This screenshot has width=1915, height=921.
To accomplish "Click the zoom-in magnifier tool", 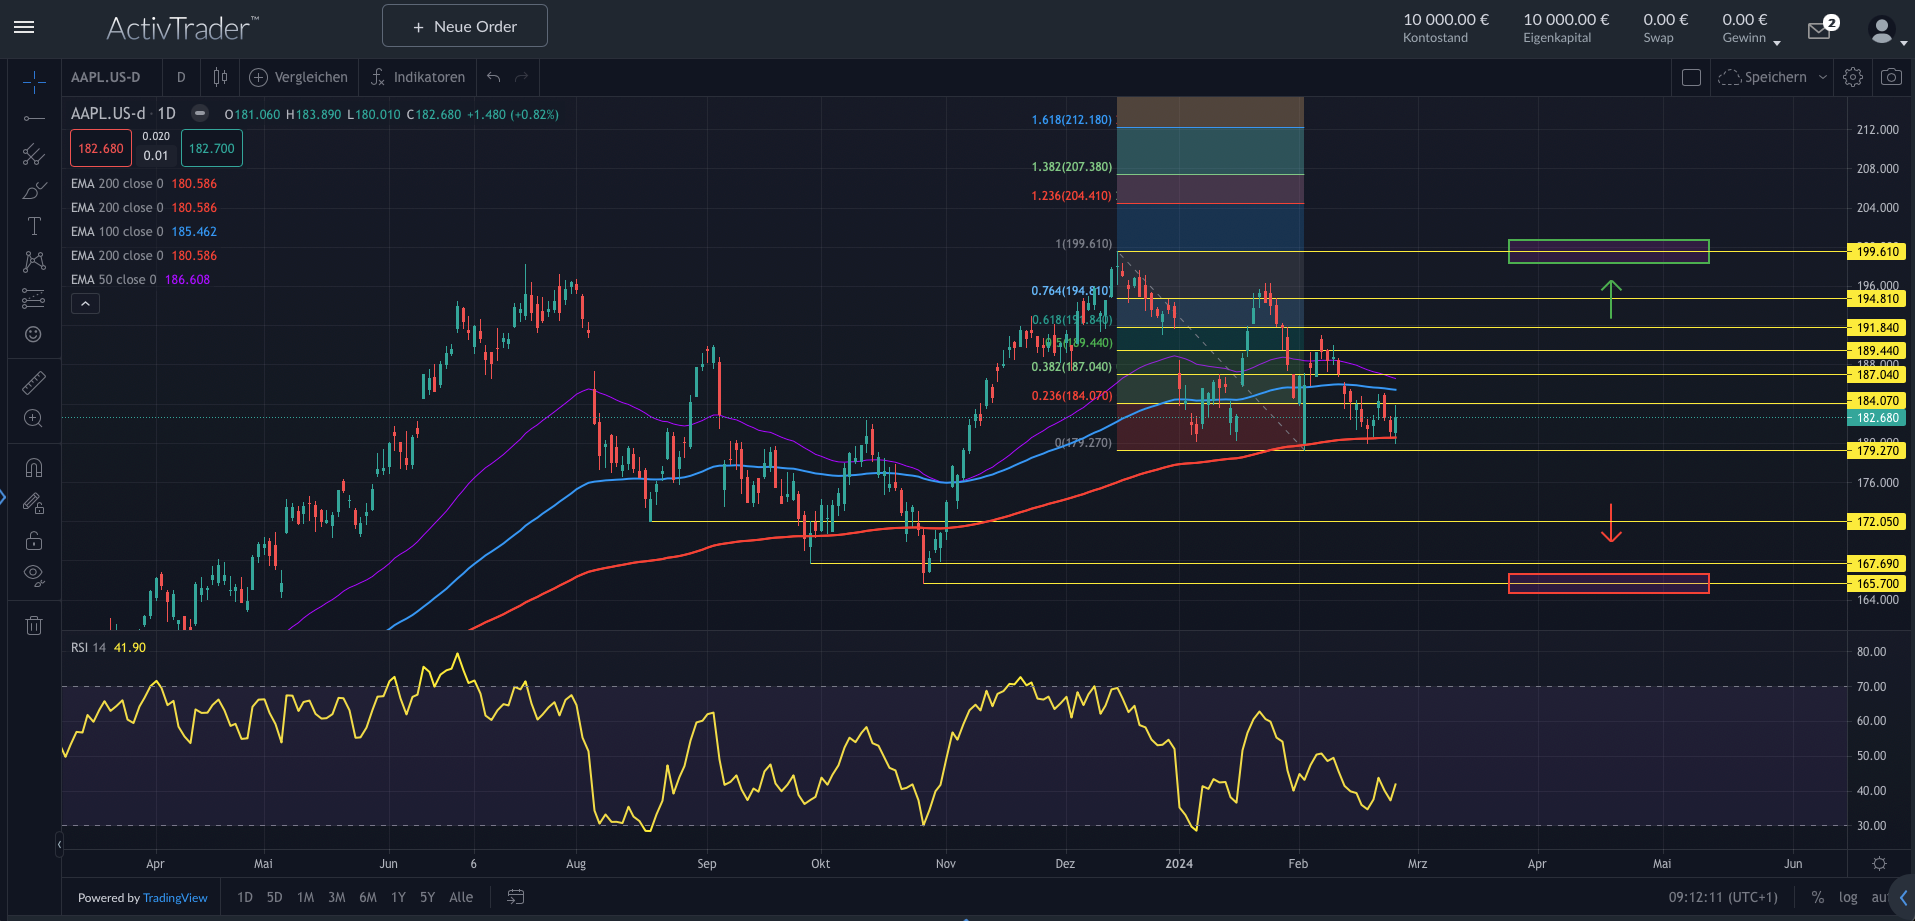I will coord(33,418).
